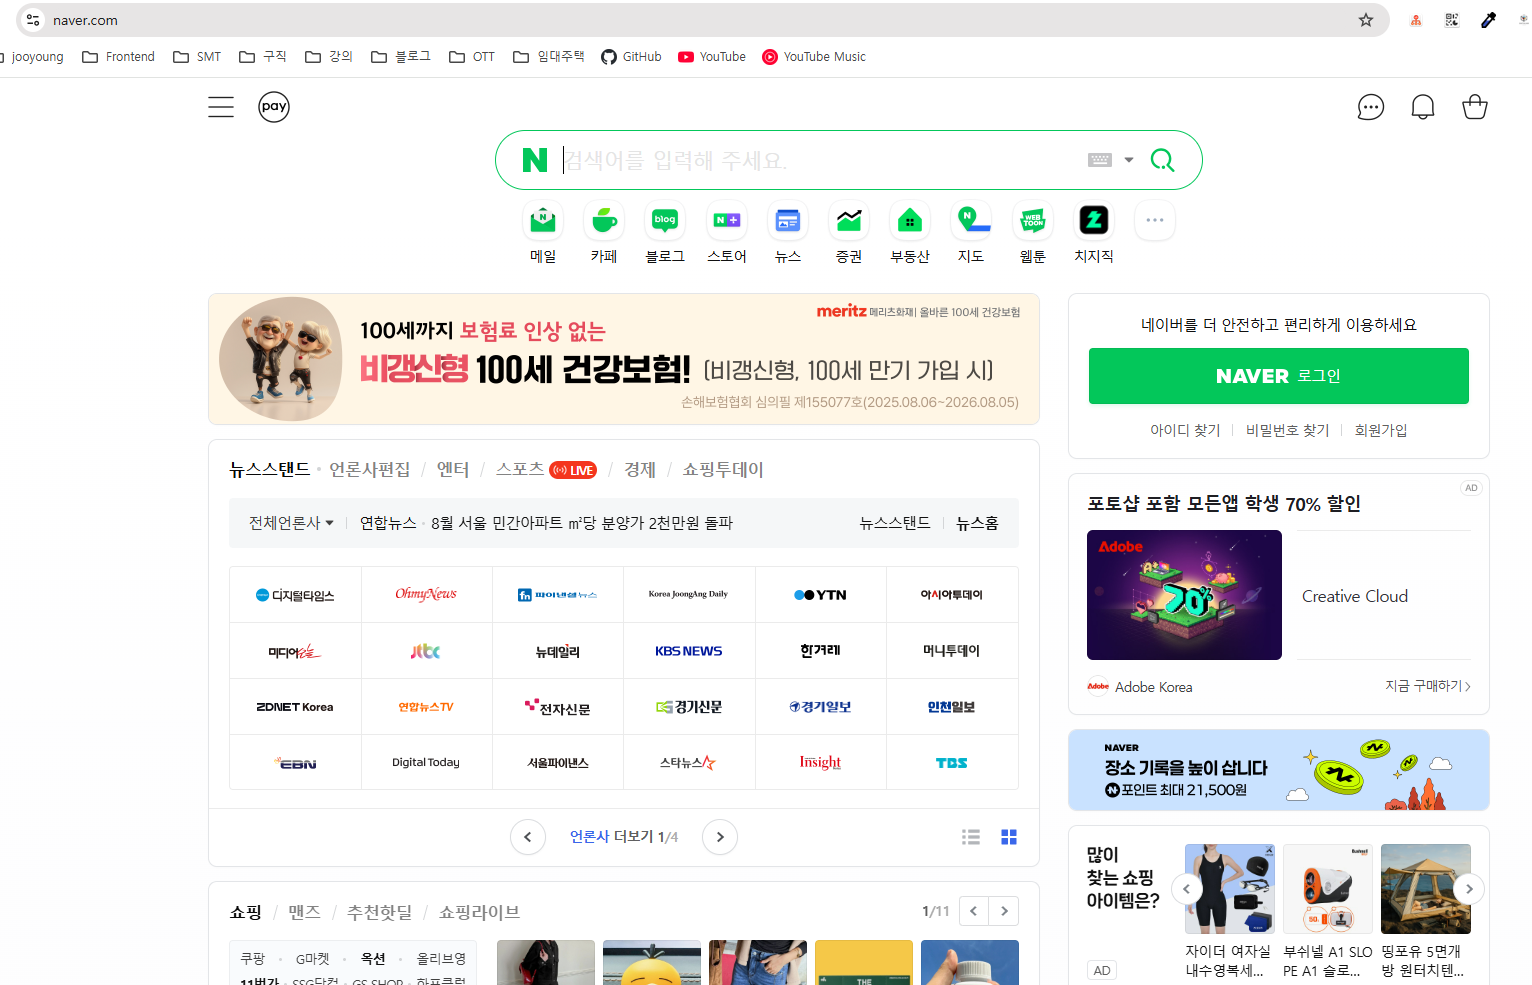1532x985 pixels.
Task: Switch to the 쇼핑라이브 tab
Action: tap(479, 912)
